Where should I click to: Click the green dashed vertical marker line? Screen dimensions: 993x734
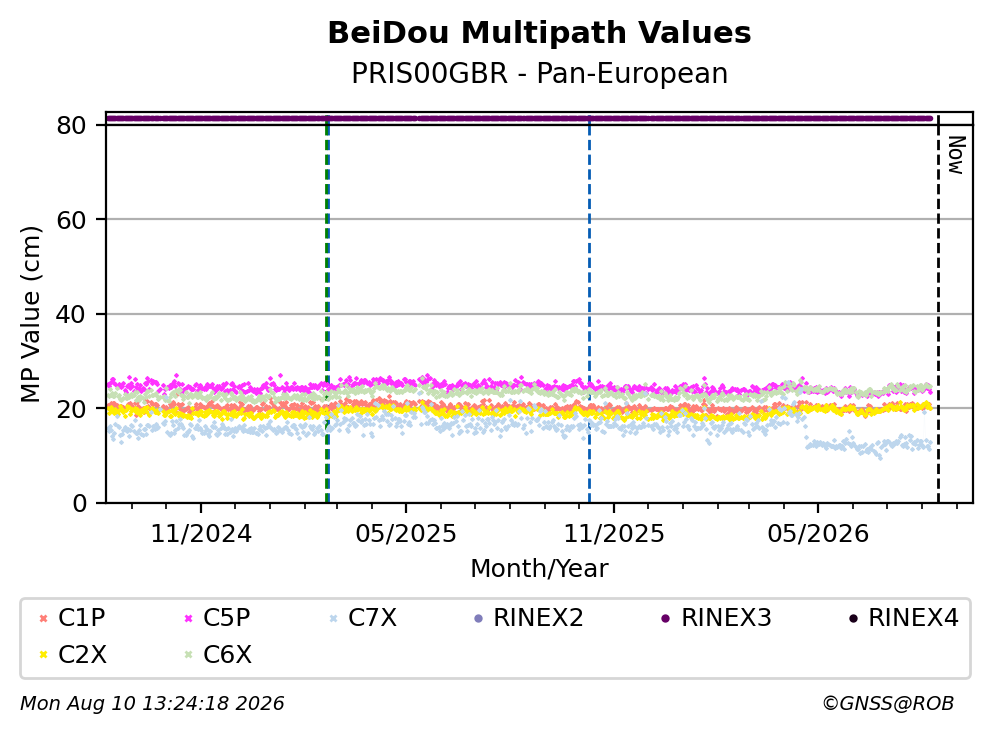[326, 309]
